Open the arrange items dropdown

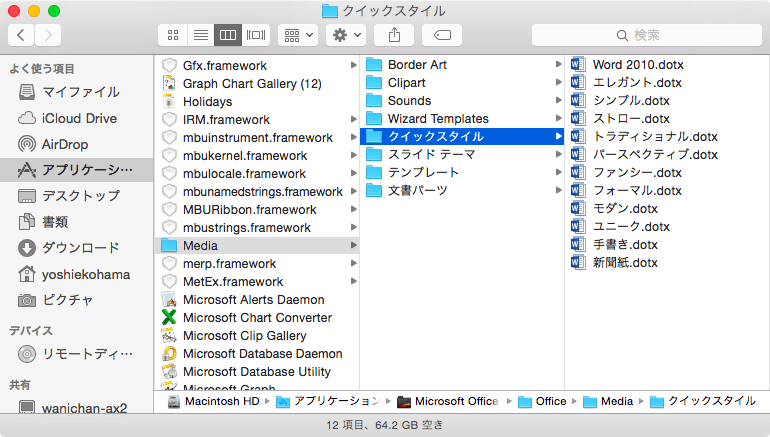click(x=298, y=35)
